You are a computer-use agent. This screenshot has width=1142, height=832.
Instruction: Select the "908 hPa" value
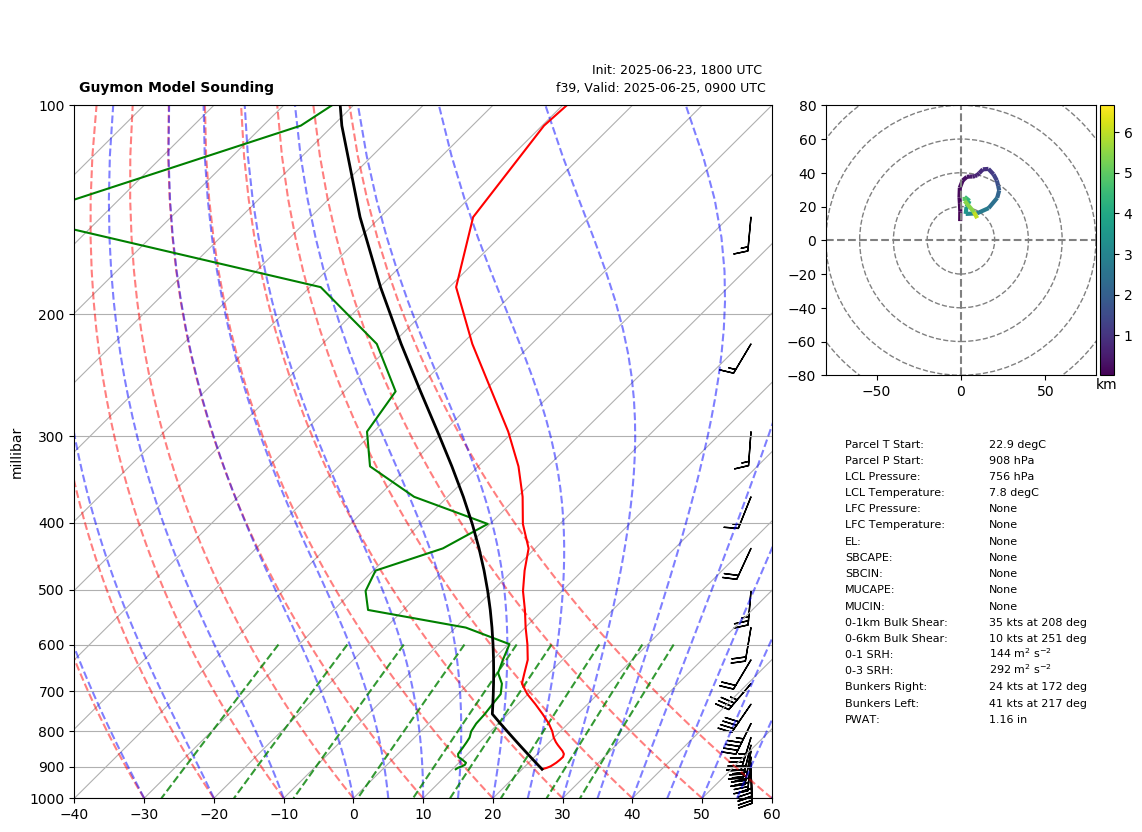[1012, 460]
